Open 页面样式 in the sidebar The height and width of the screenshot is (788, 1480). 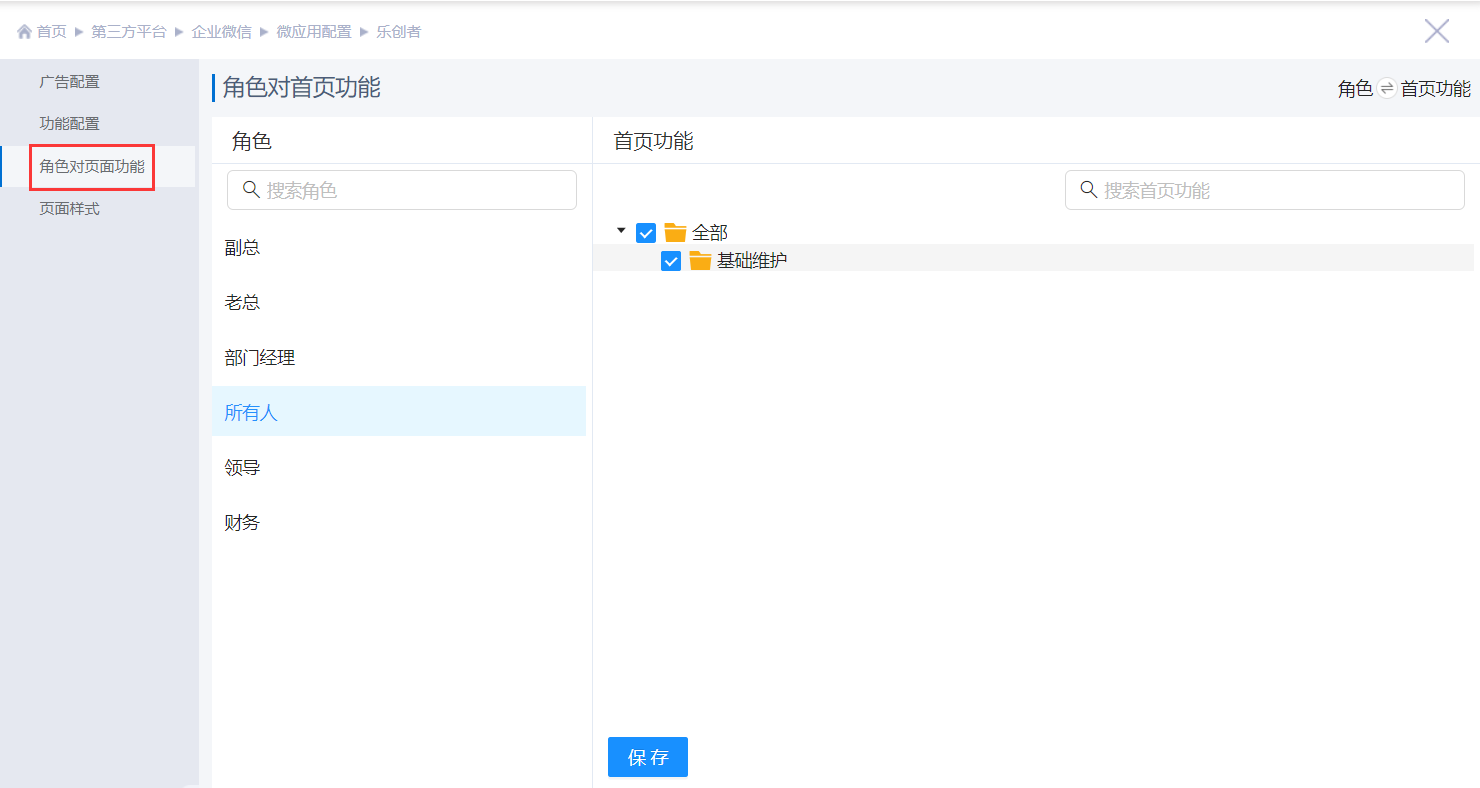pyautogui.click(x=69, y=209)
